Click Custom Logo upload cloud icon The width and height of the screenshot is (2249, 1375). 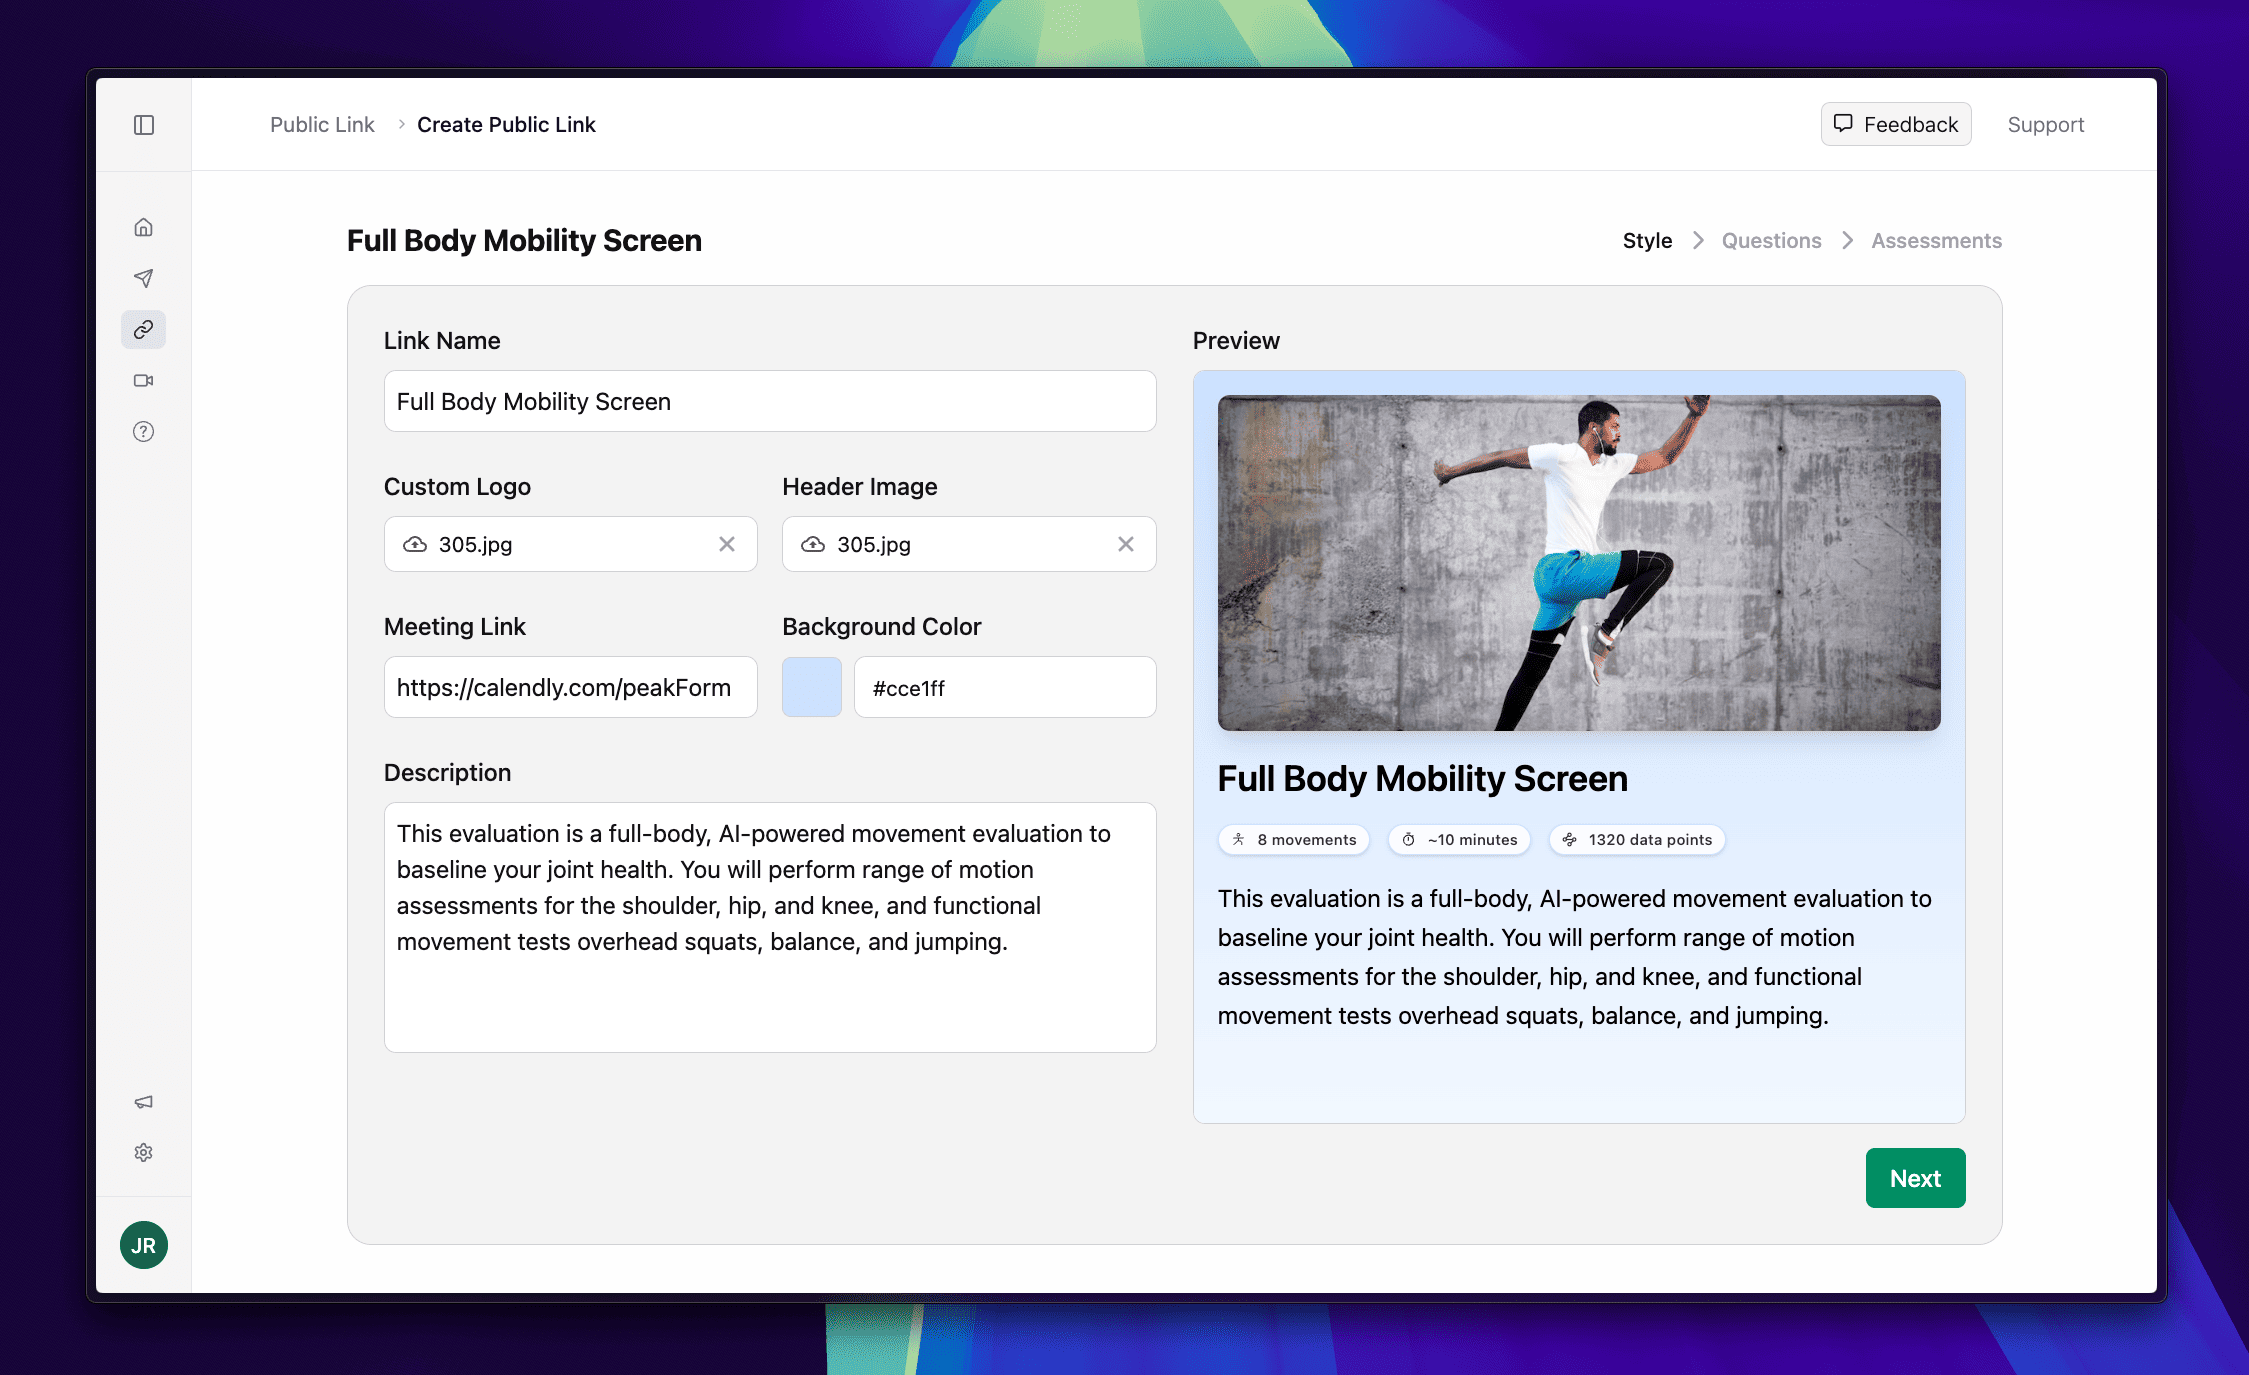pos(415,544)
